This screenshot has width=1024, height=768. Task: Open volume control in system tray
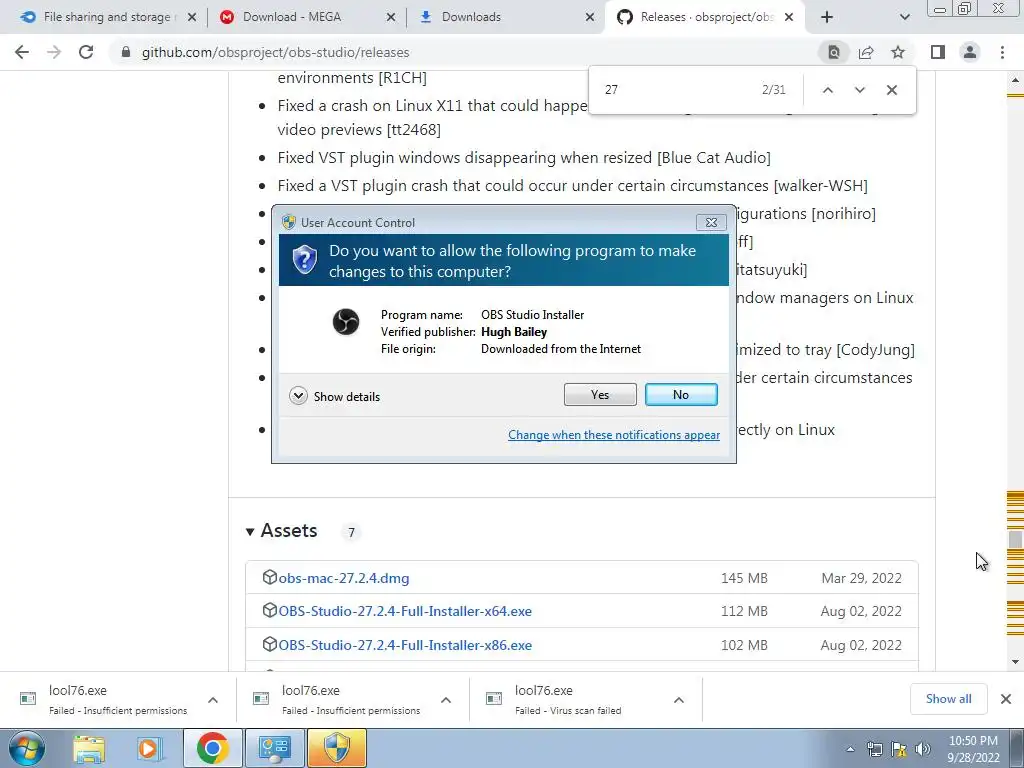tap(922, 749)
